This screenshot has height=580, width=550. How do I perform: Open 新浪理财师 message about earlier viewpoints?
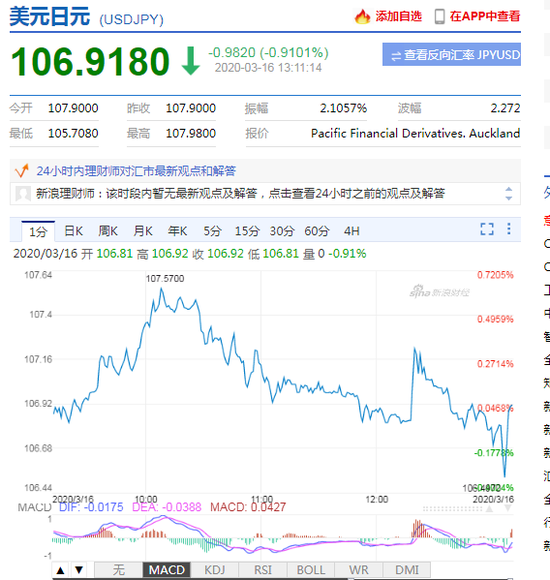coord(240,193)
